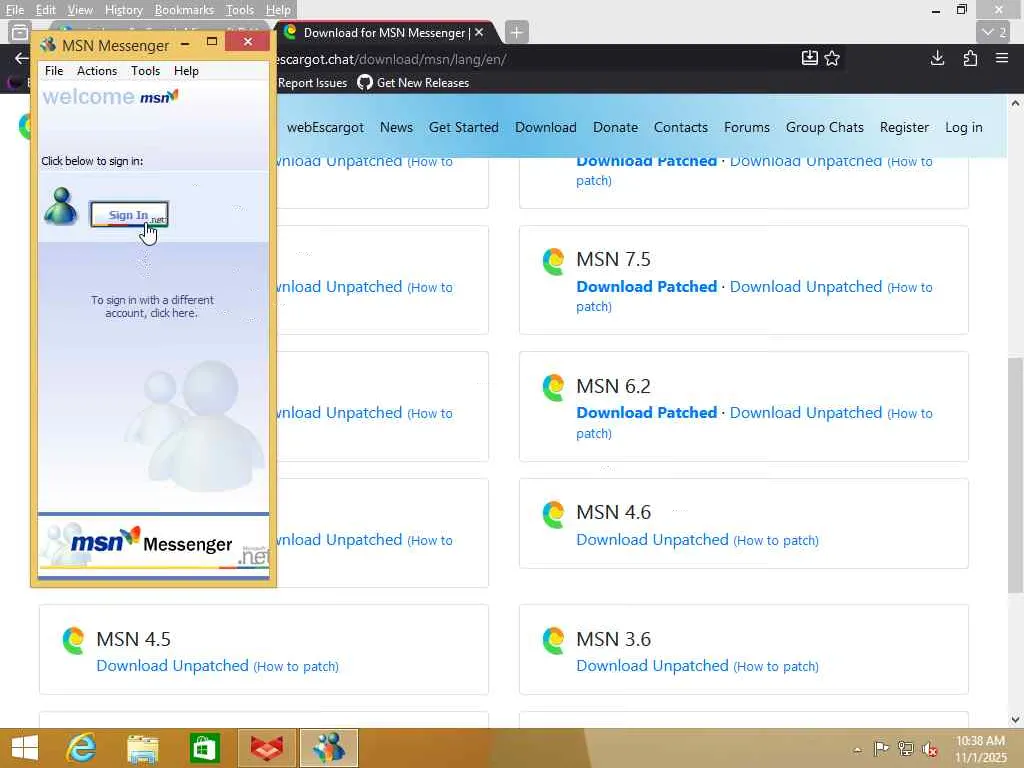Go to the News page
Screen dimensions: 1024x768
tap(396, 127)
